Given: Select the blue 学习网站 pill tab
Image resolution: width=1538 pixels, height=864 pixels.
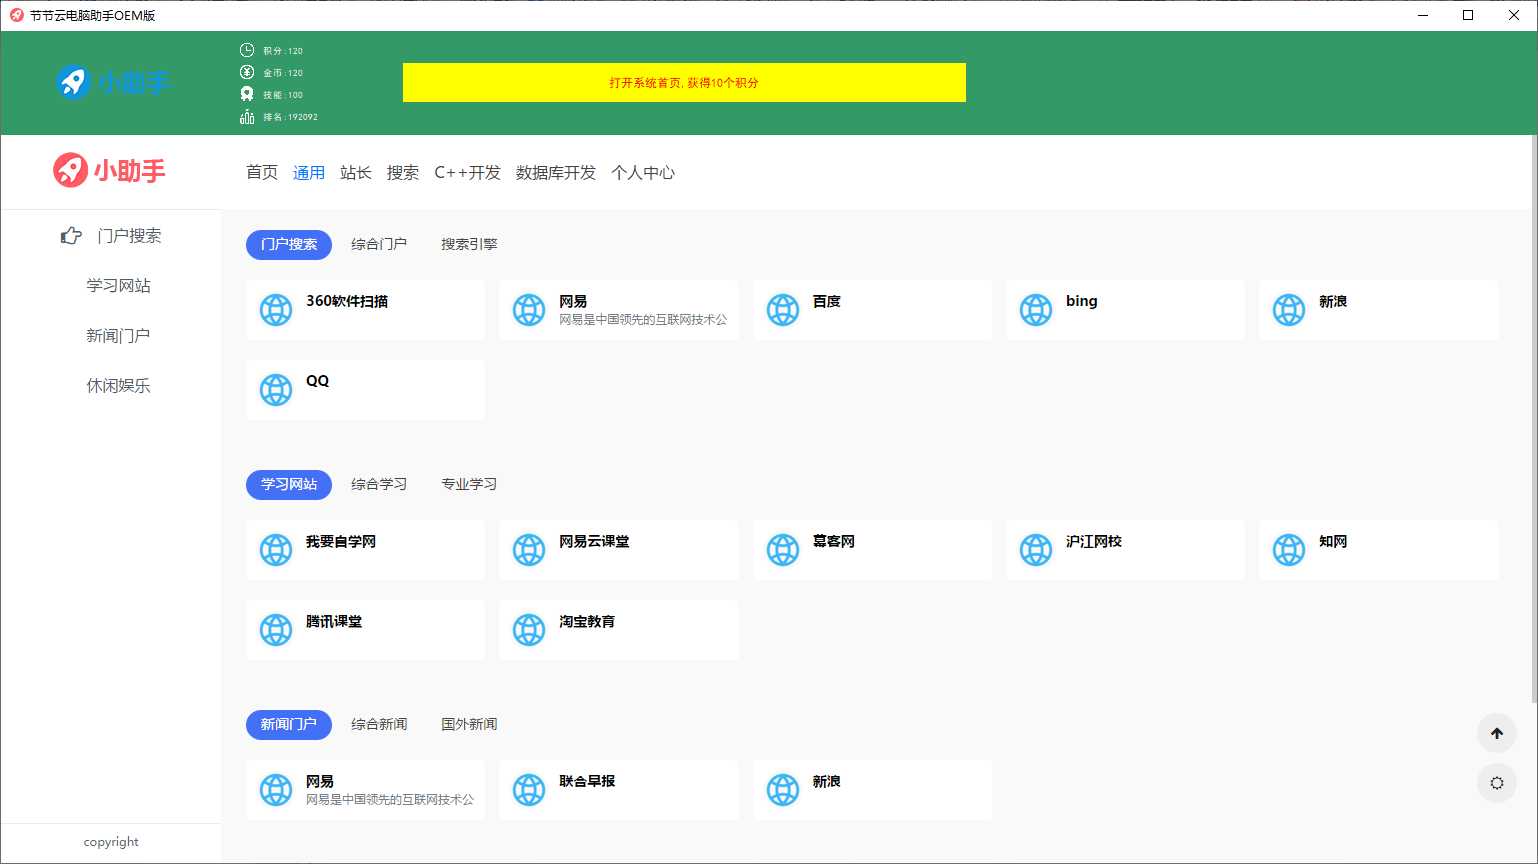Looking at the screenshot, I should click(x=289, y=484).
